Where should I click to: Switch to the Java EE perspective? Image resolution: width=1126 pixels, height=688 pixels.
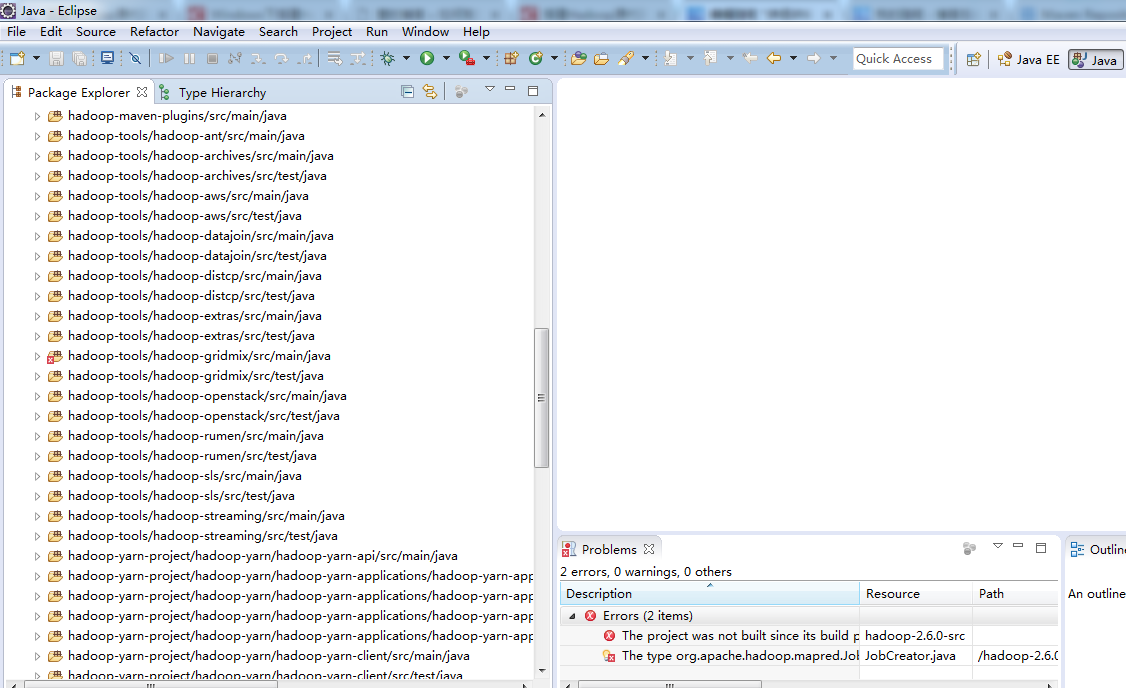click(x=1028, y=60)
